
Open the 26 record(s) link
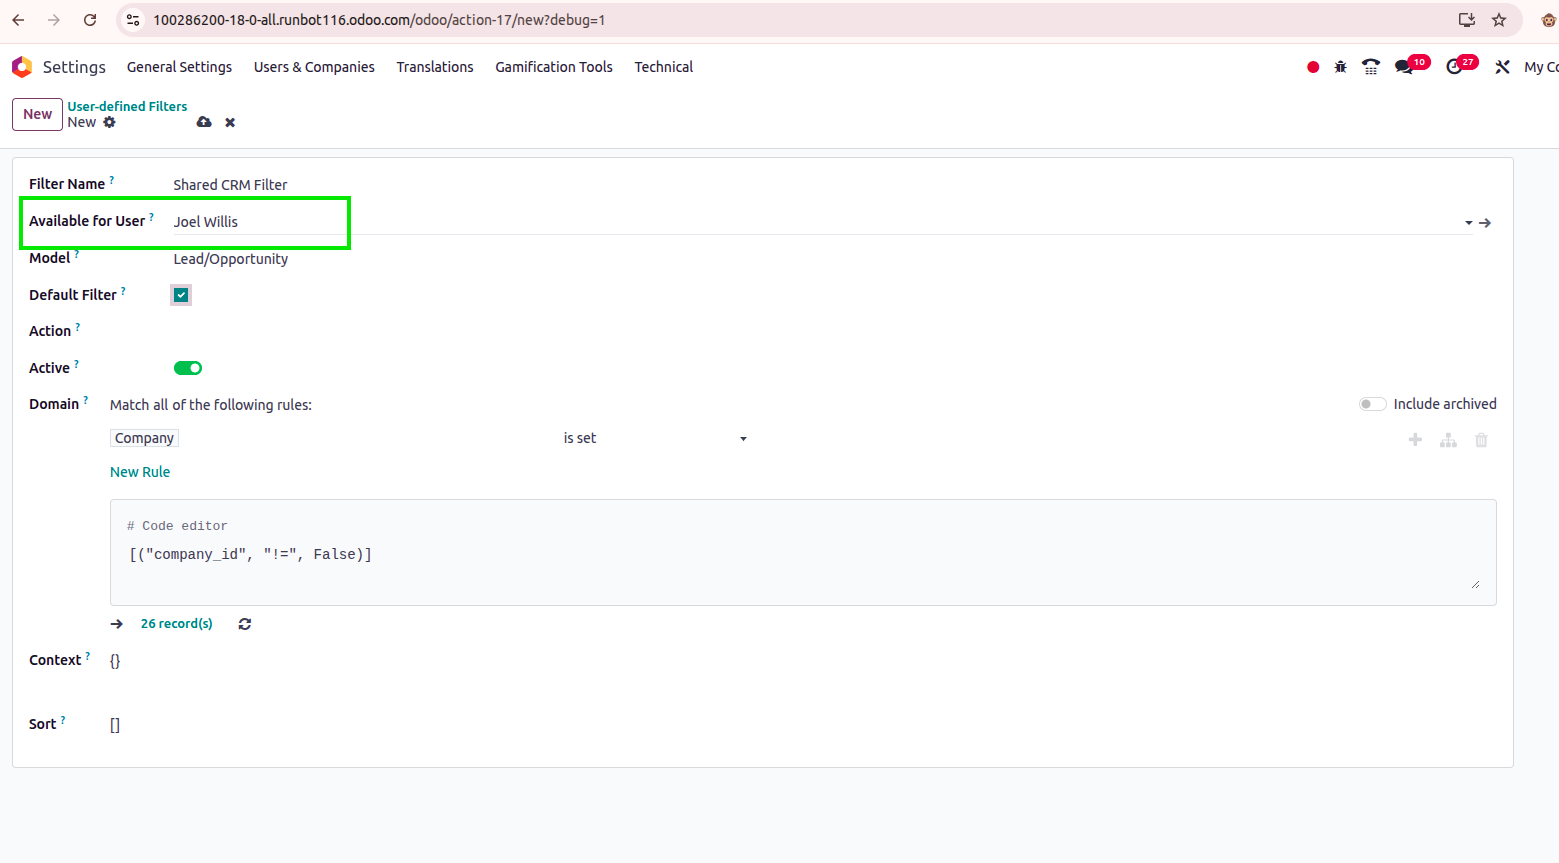[x=177, y=624]
